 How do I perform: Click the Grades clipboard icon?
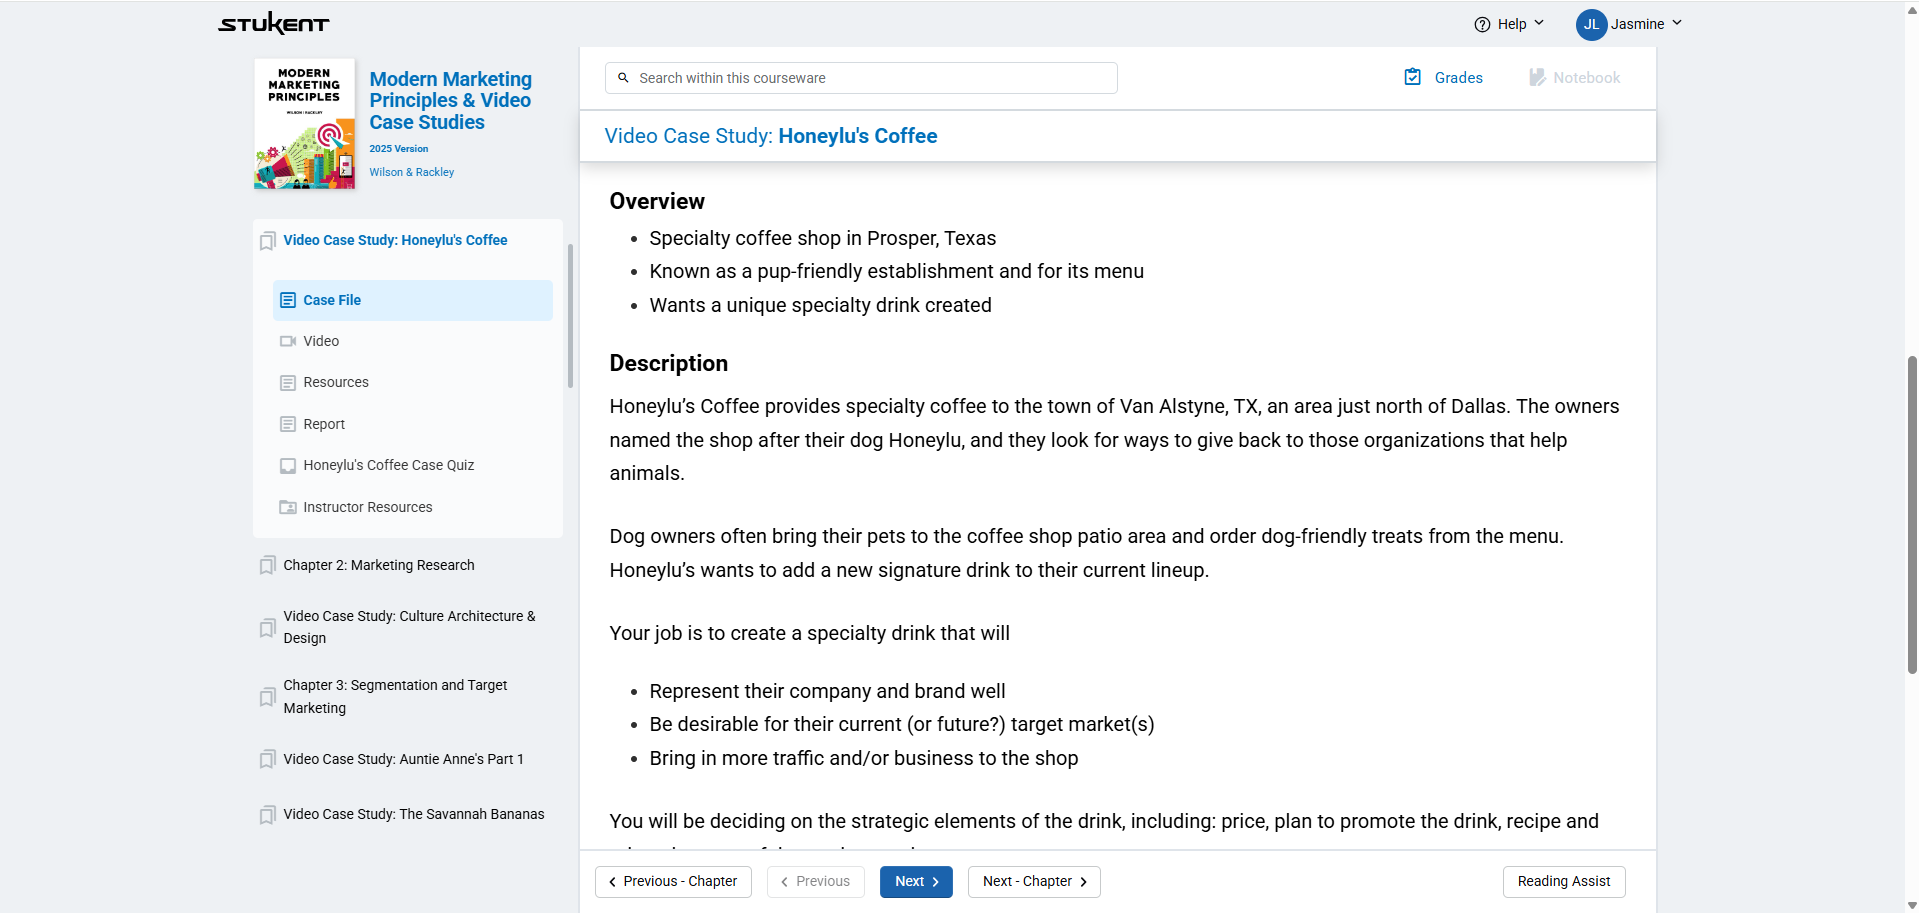coord(1412,77)
